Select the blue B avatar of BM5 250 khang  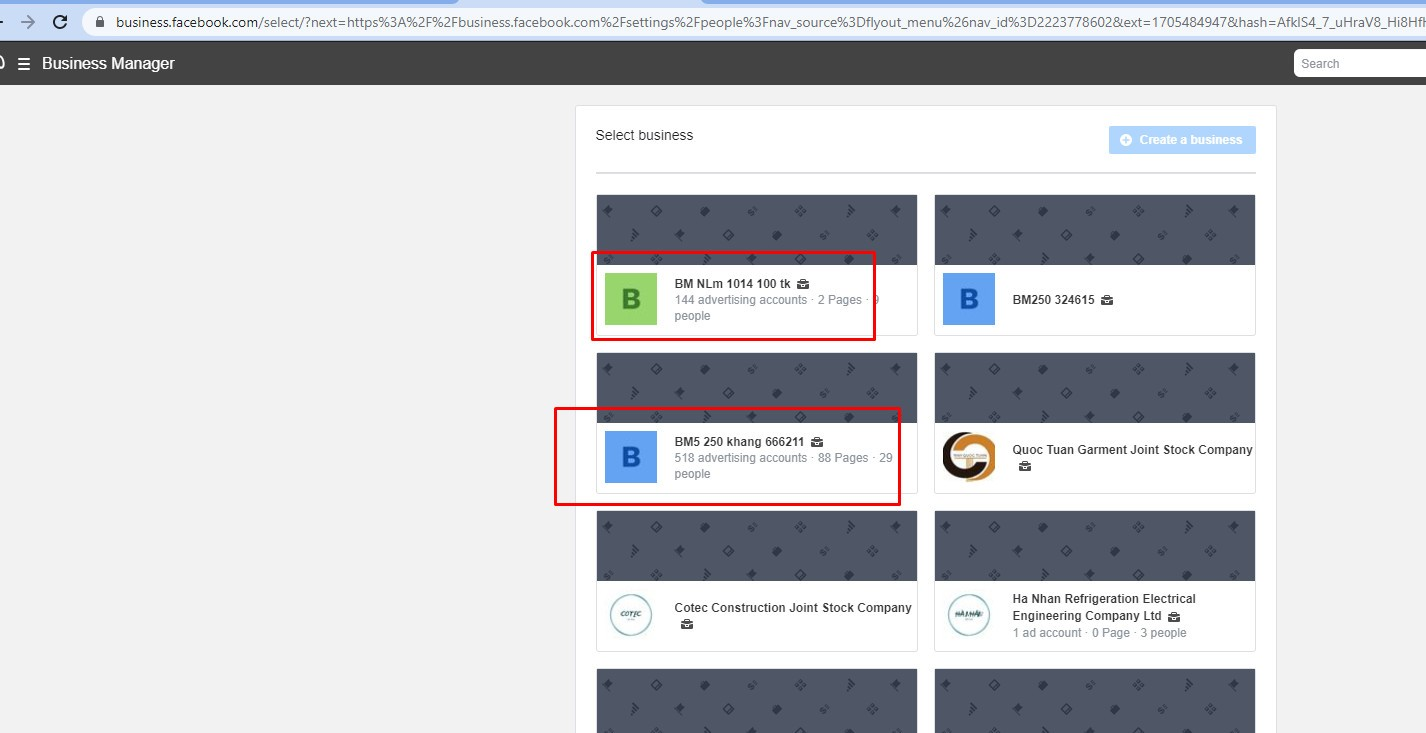coord(631,457)
